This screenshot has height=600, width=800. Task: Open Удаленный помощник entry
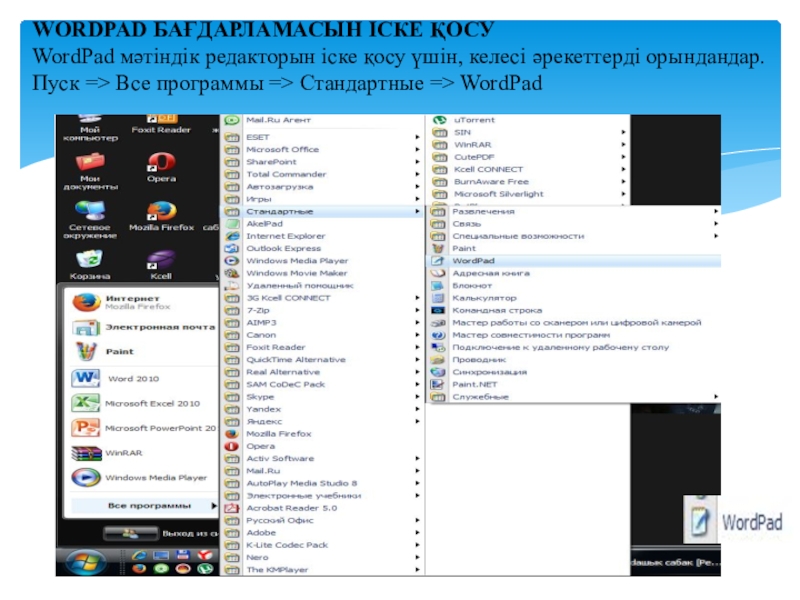(322, 286)
